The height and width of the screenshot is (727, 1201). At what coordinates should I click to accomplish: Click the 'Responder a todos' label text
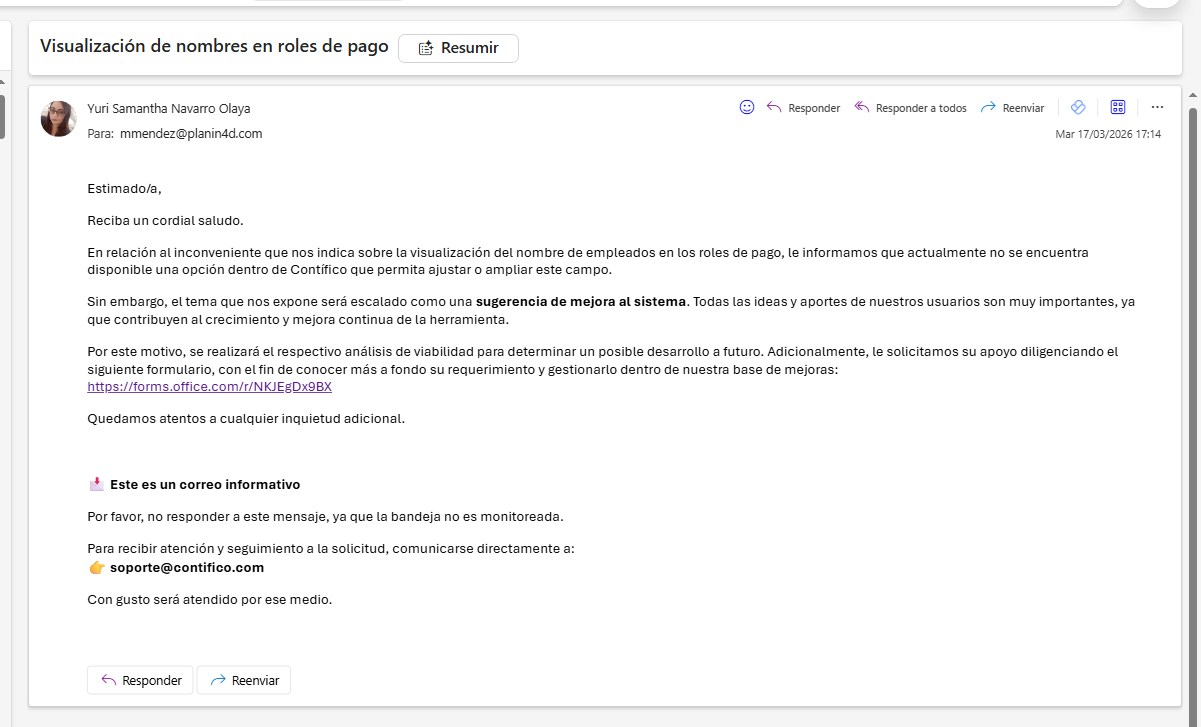921,108
